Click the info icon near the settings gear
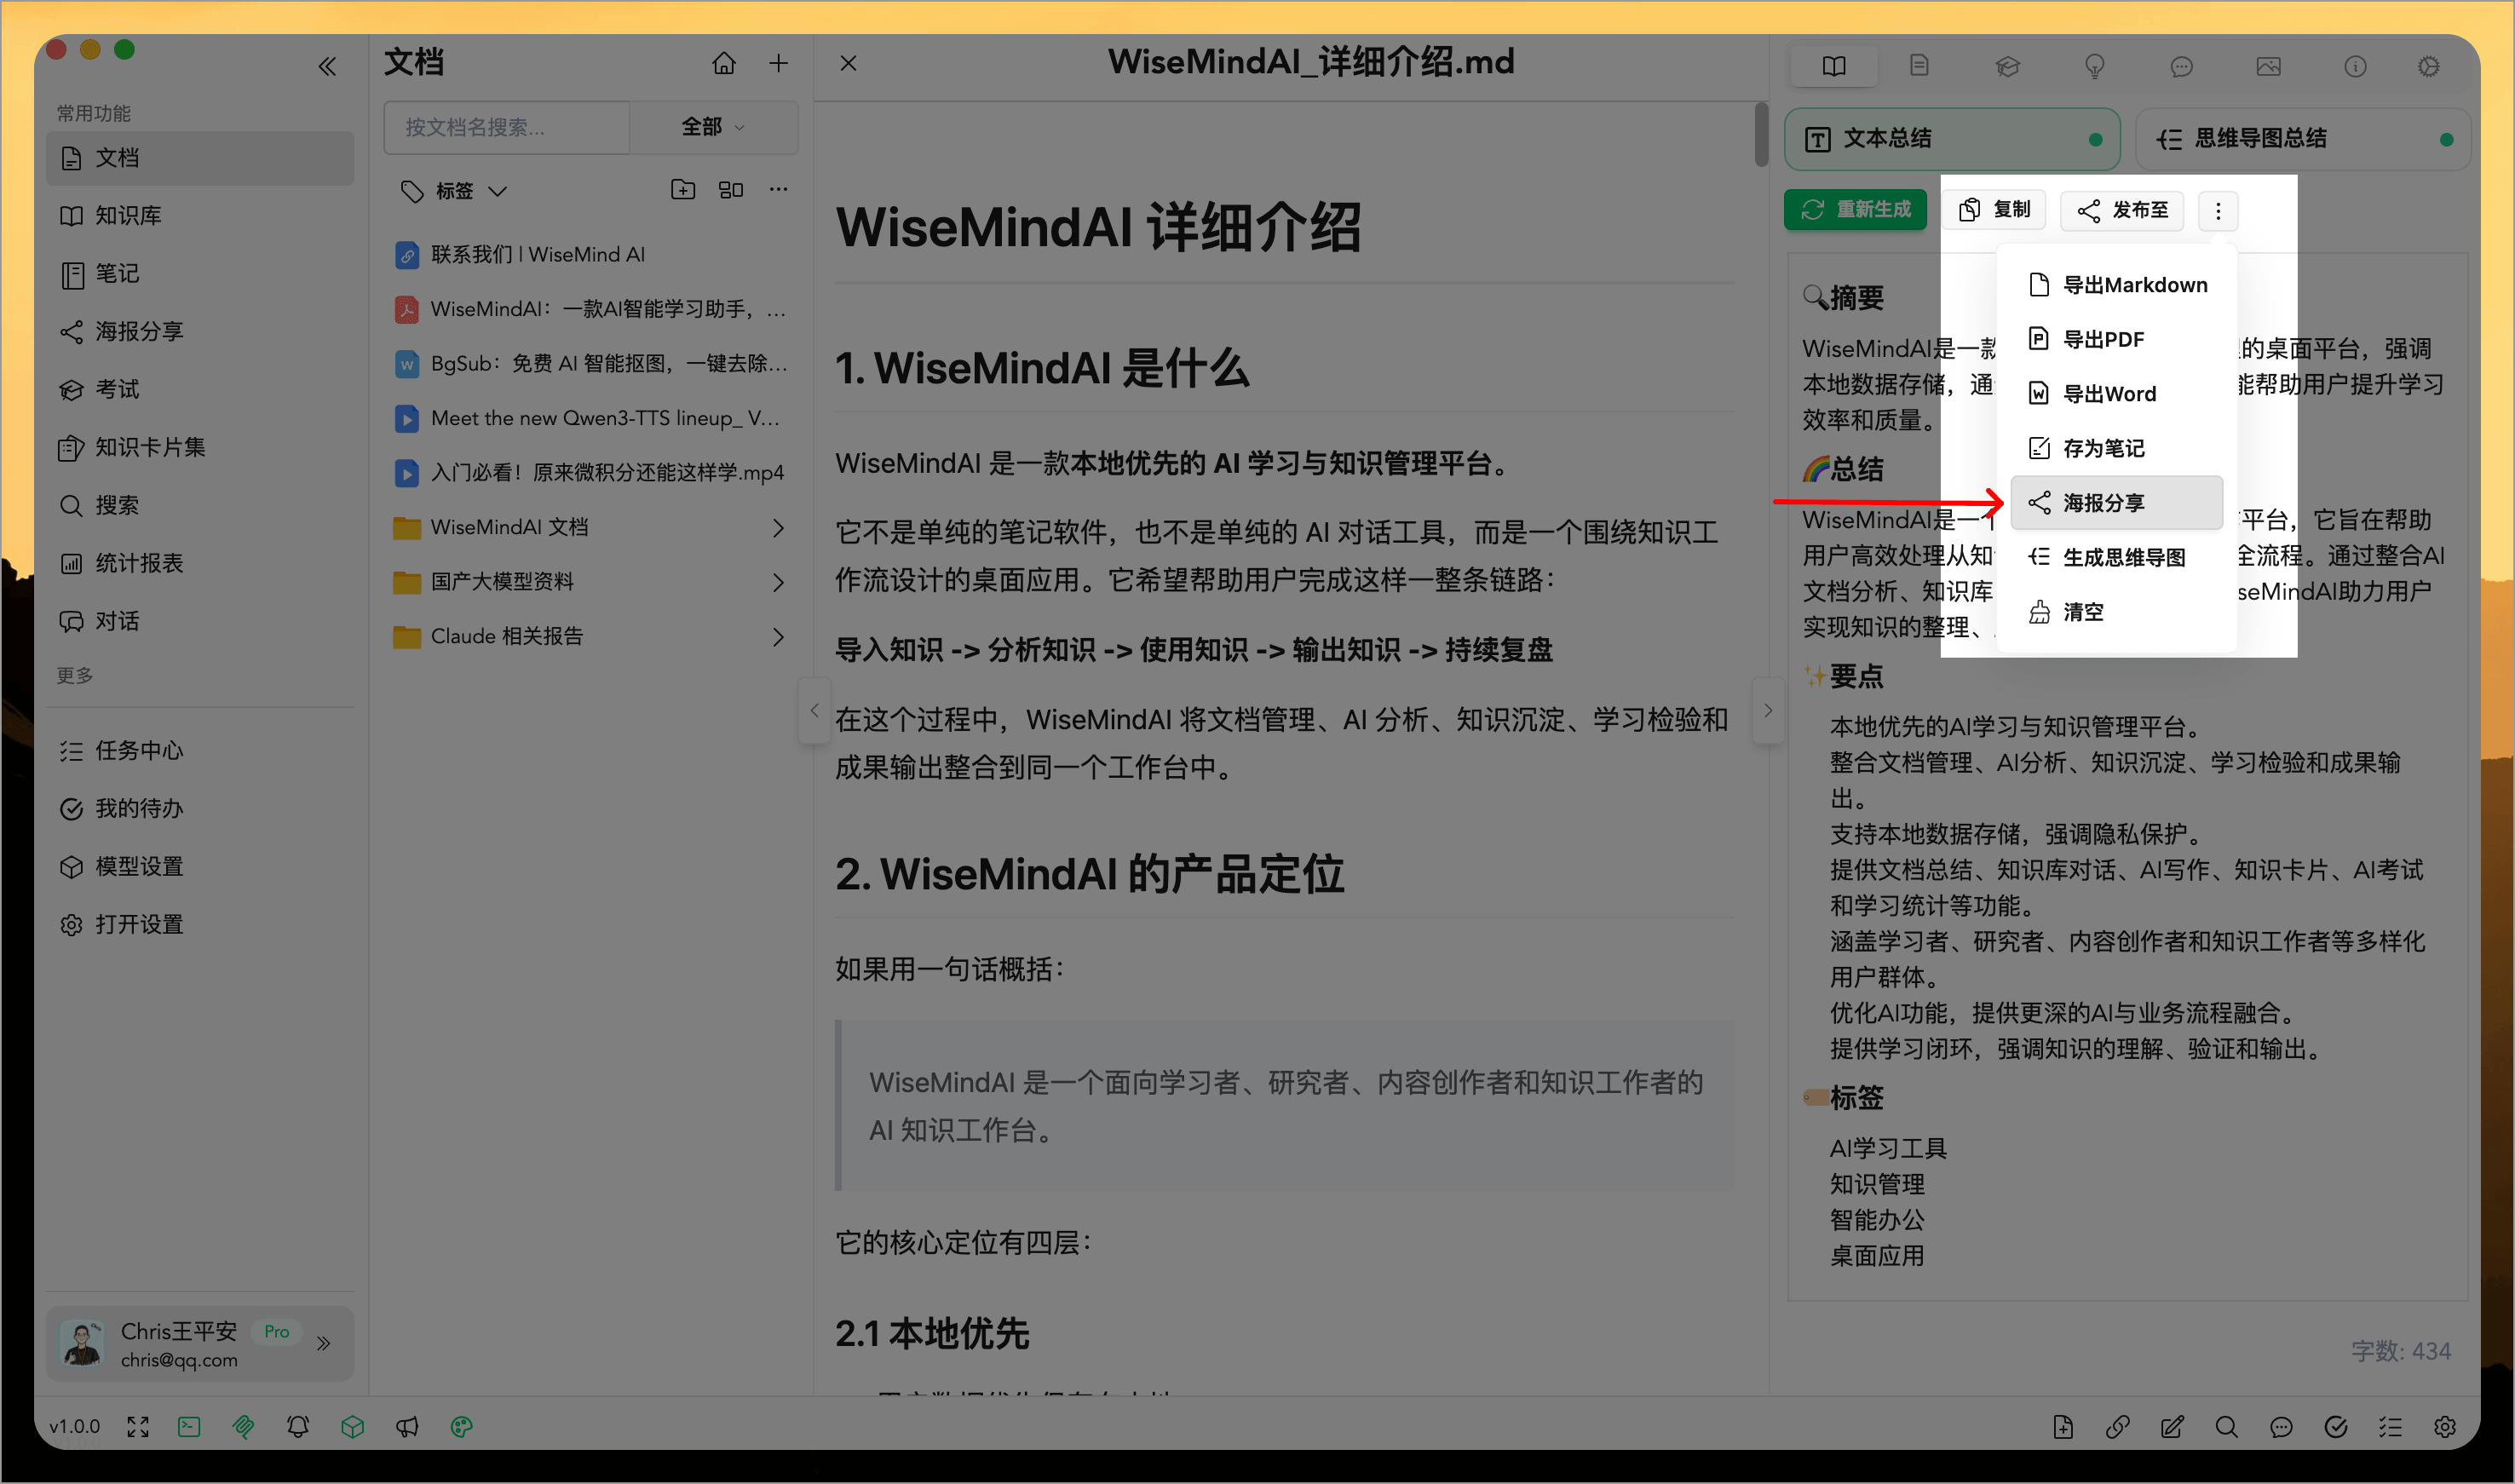This screenshot has width=2515, height=1484. (2356, 66)
